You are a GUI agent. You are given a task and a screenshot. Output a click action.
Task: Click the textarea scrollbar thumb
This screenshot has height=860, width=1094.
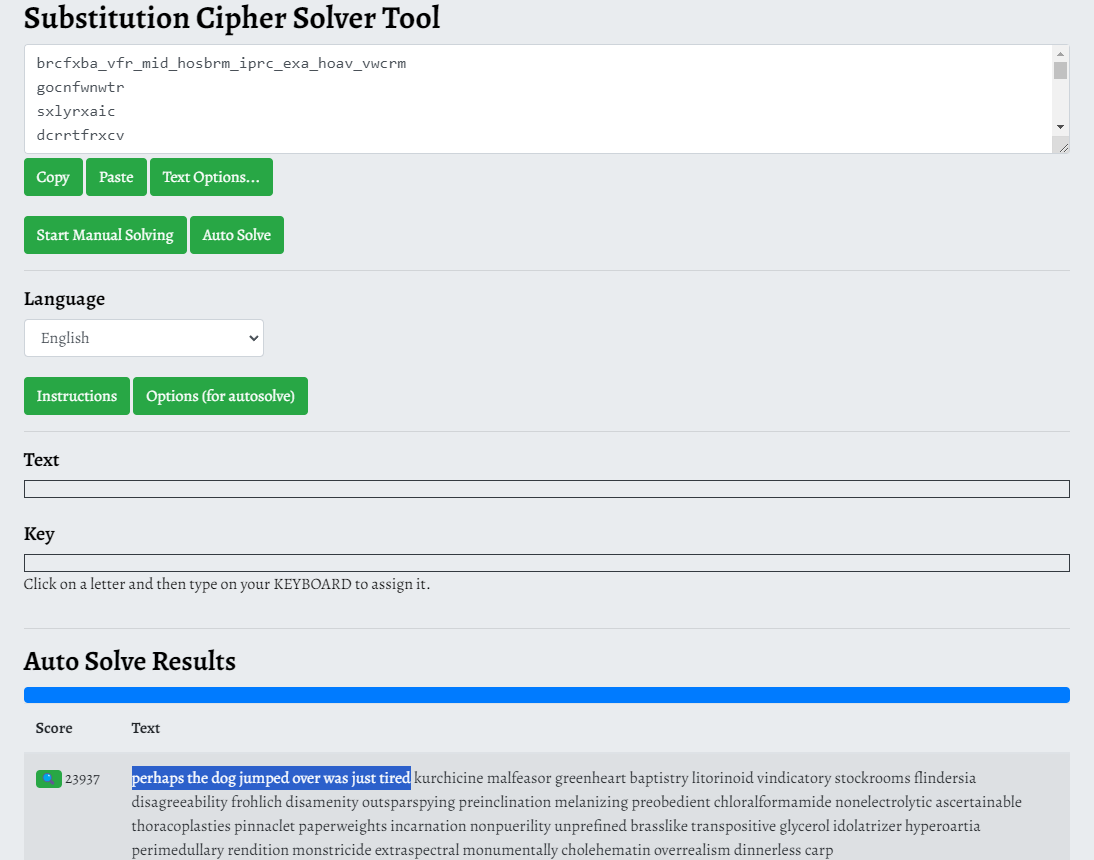point(1060,71)
